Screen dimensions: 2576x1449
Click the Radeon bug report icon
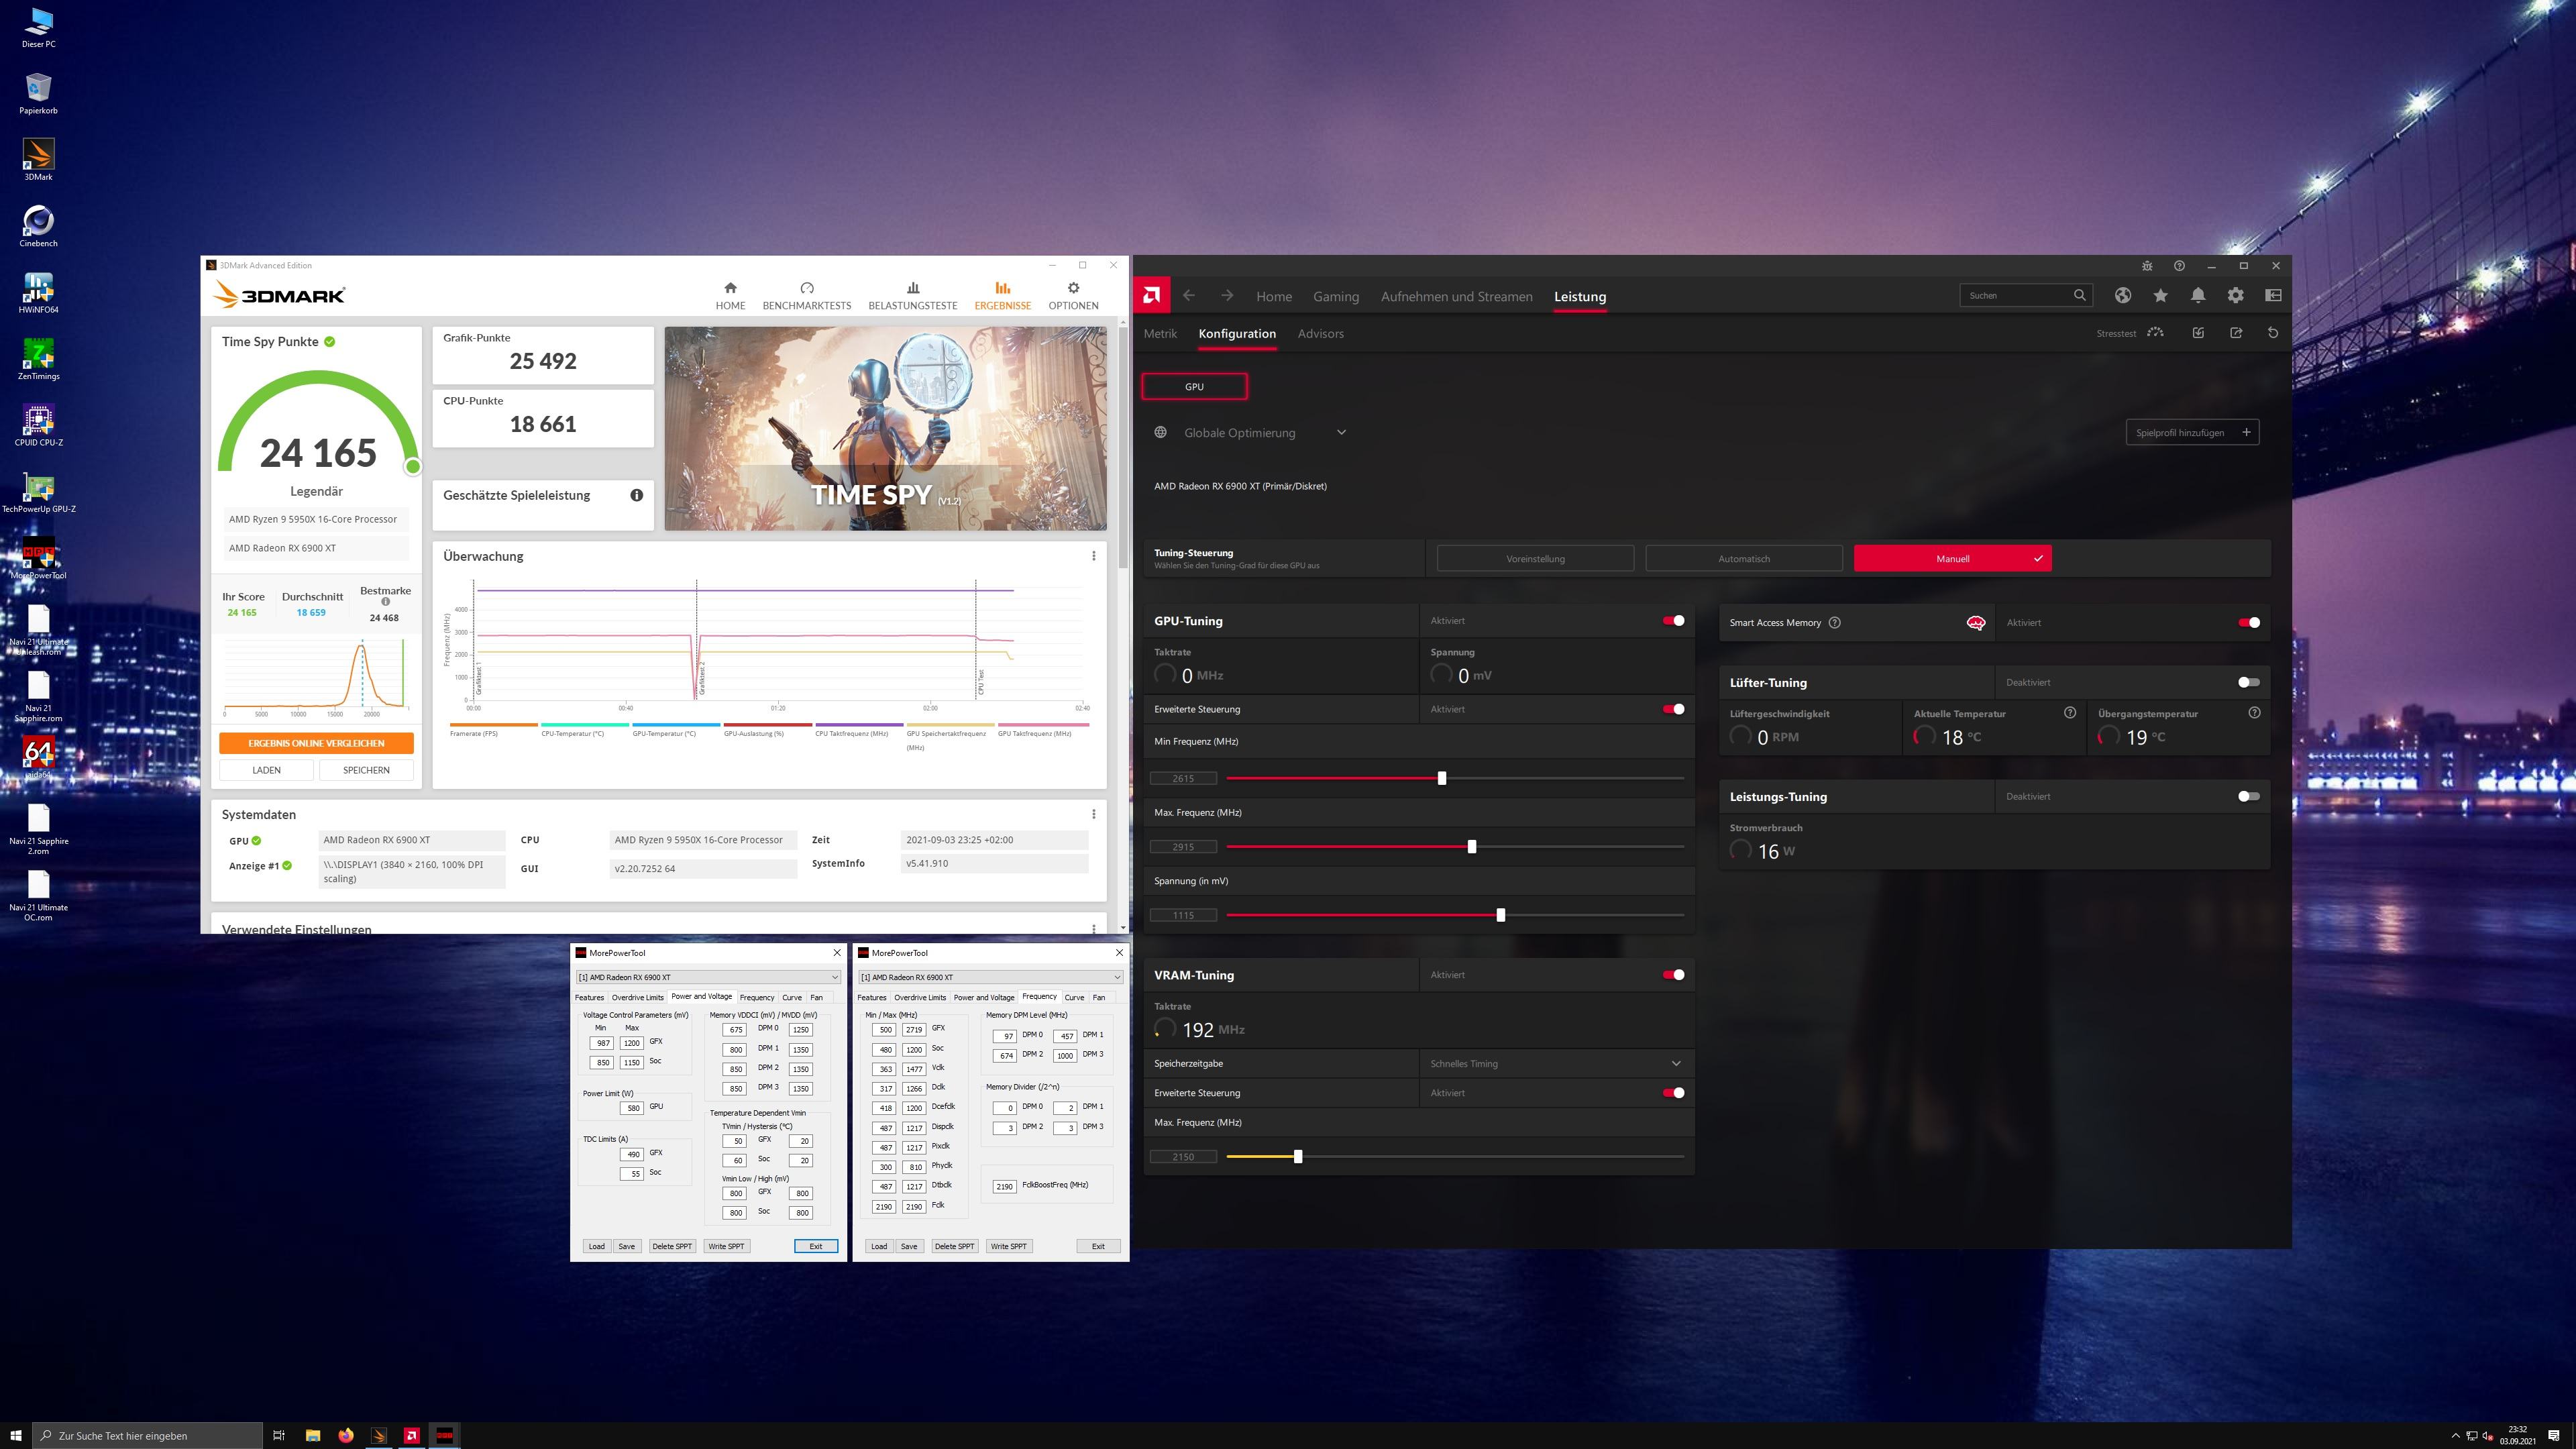pyautogui.click(x=2147, y=266)
